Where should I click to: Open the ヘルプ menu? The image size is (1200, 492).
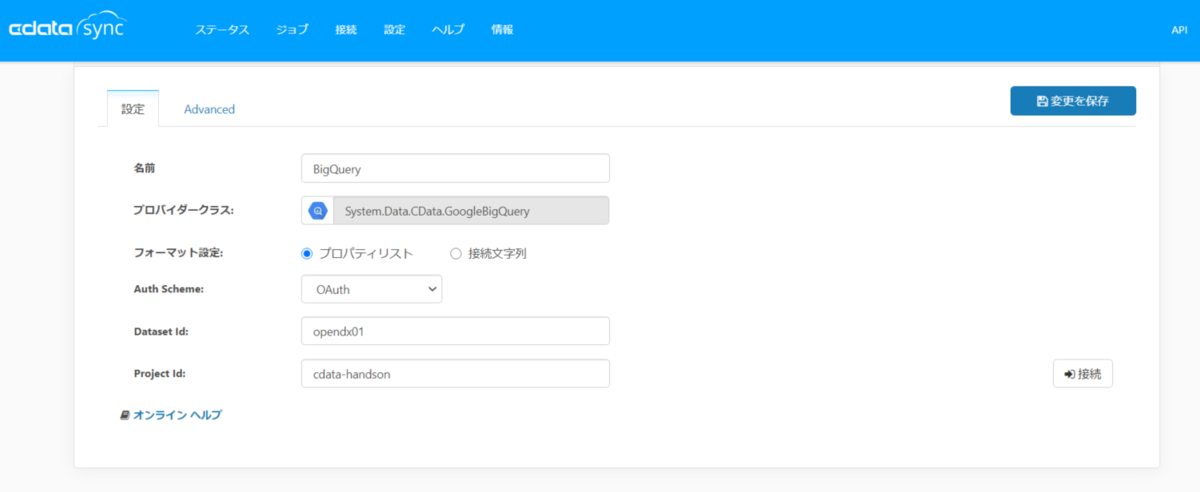(x=448, y=30)
